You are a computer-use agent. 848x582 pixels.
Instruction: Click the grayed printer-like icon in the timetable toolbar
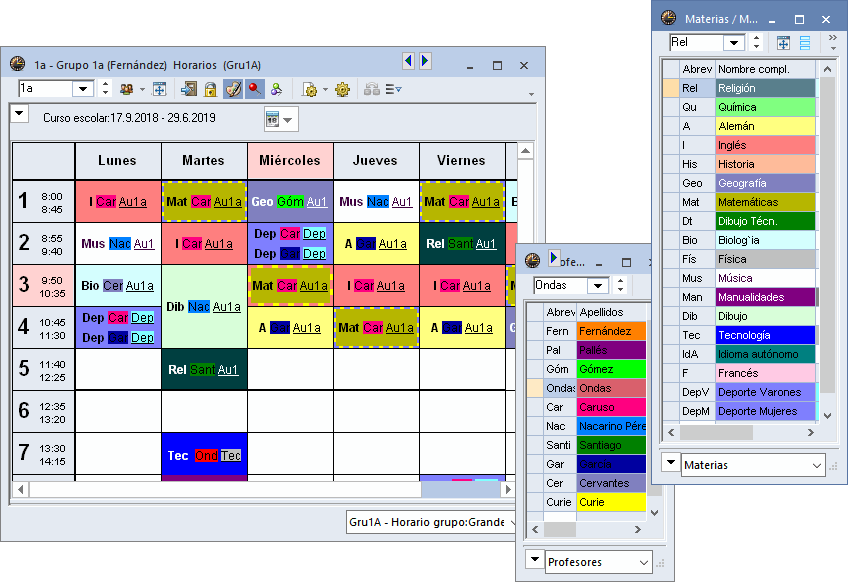tap(372, 89)
